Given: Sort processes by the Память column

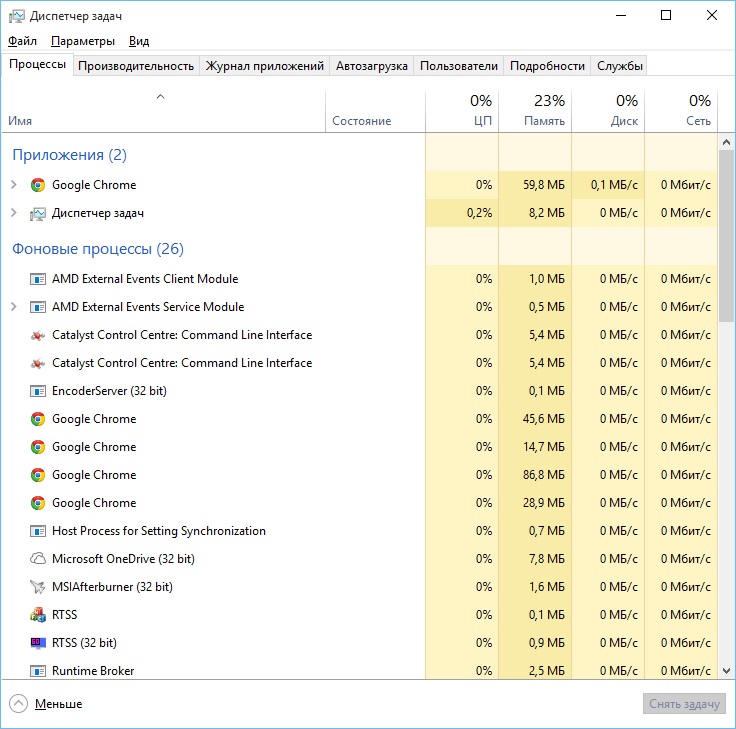Looking at the screenshot, I should [534, 110].
